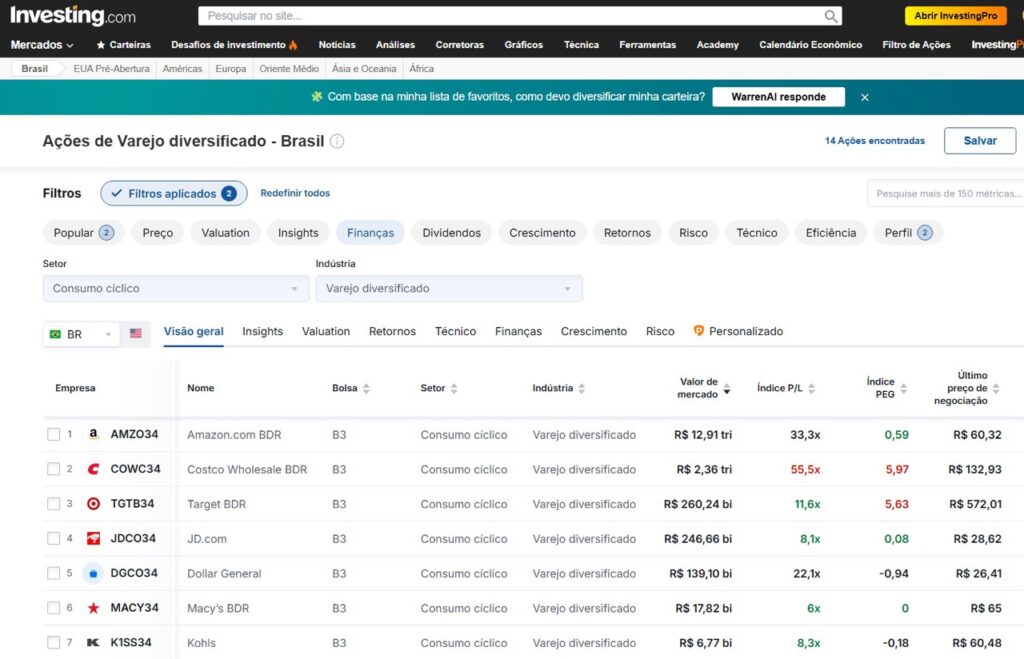Click the Dollar General logo in DGCO34 row
The height and width of the screenshot is (659, 1024).
click(93, 573)
